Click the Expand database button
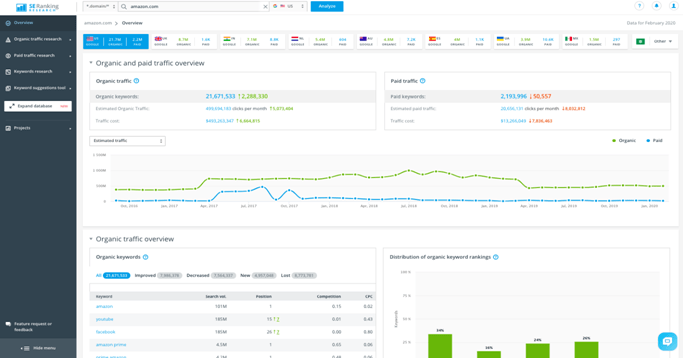Viewport: 683px width, 360px height. coord(38,106)
